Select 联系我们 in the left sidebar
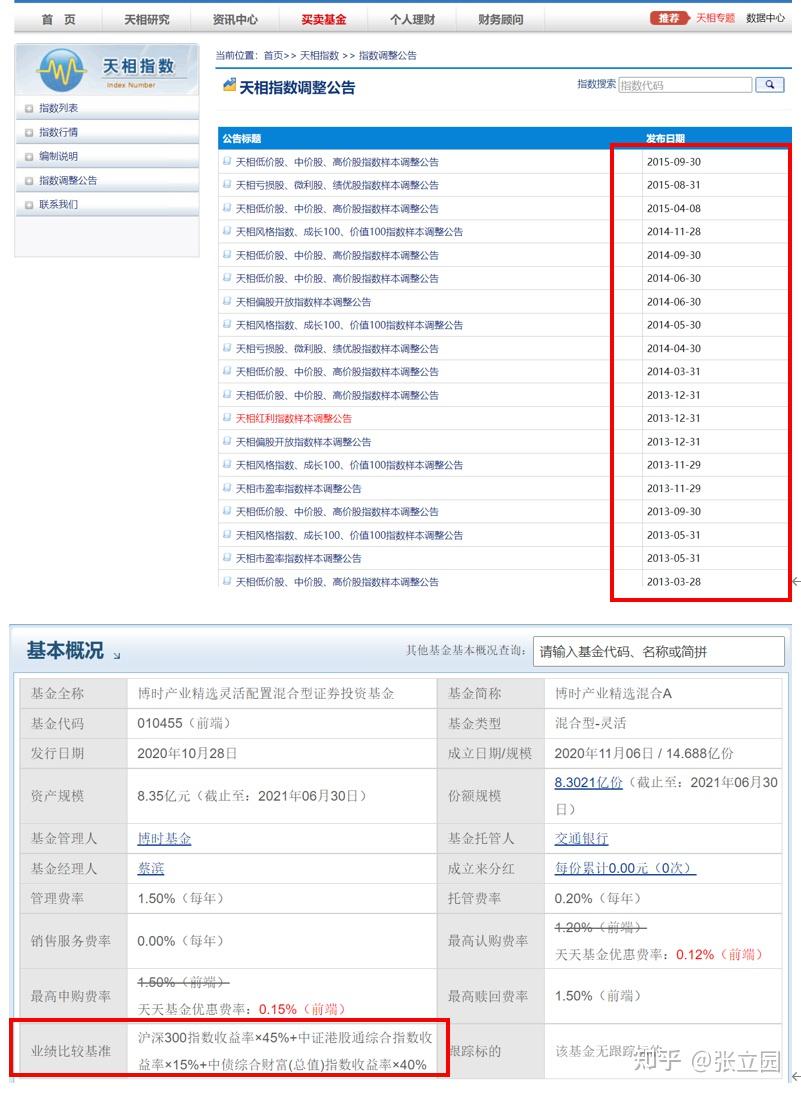 click(x=59, y=204)
